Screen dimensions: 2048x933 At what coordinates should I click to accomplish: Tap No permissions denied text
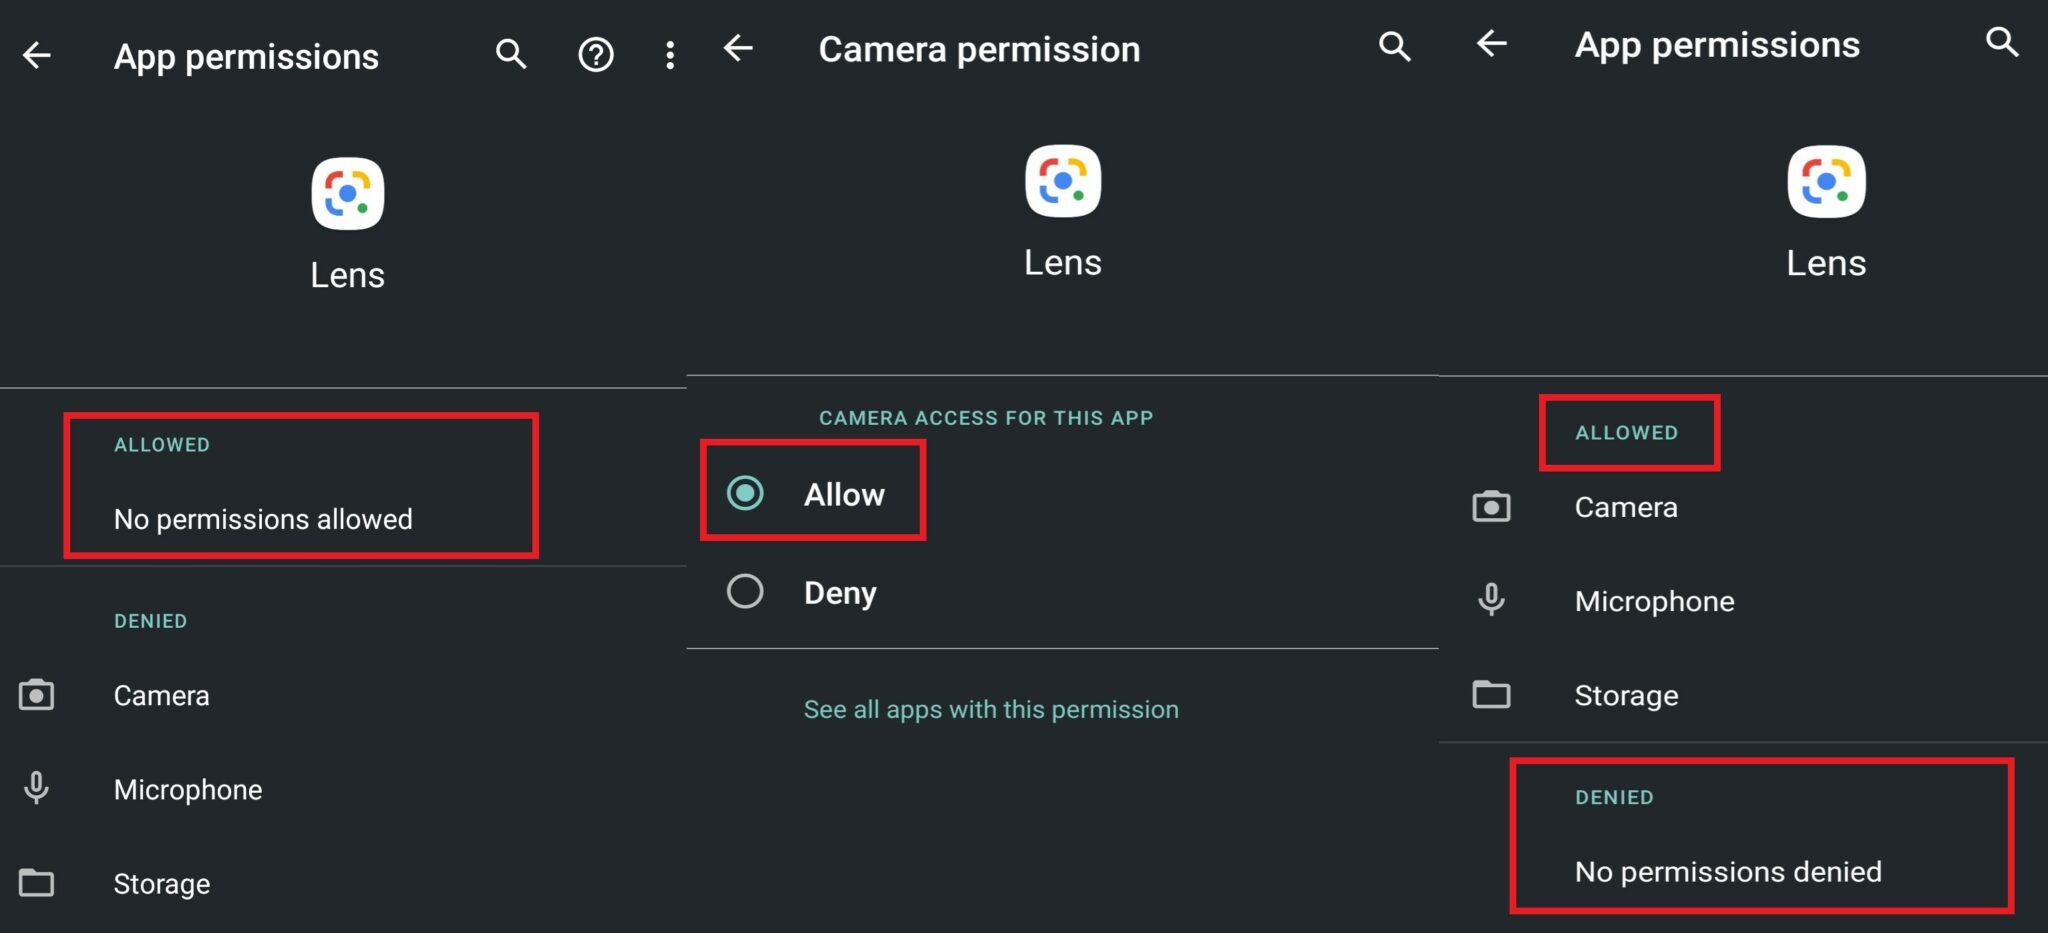[1727, 871]
